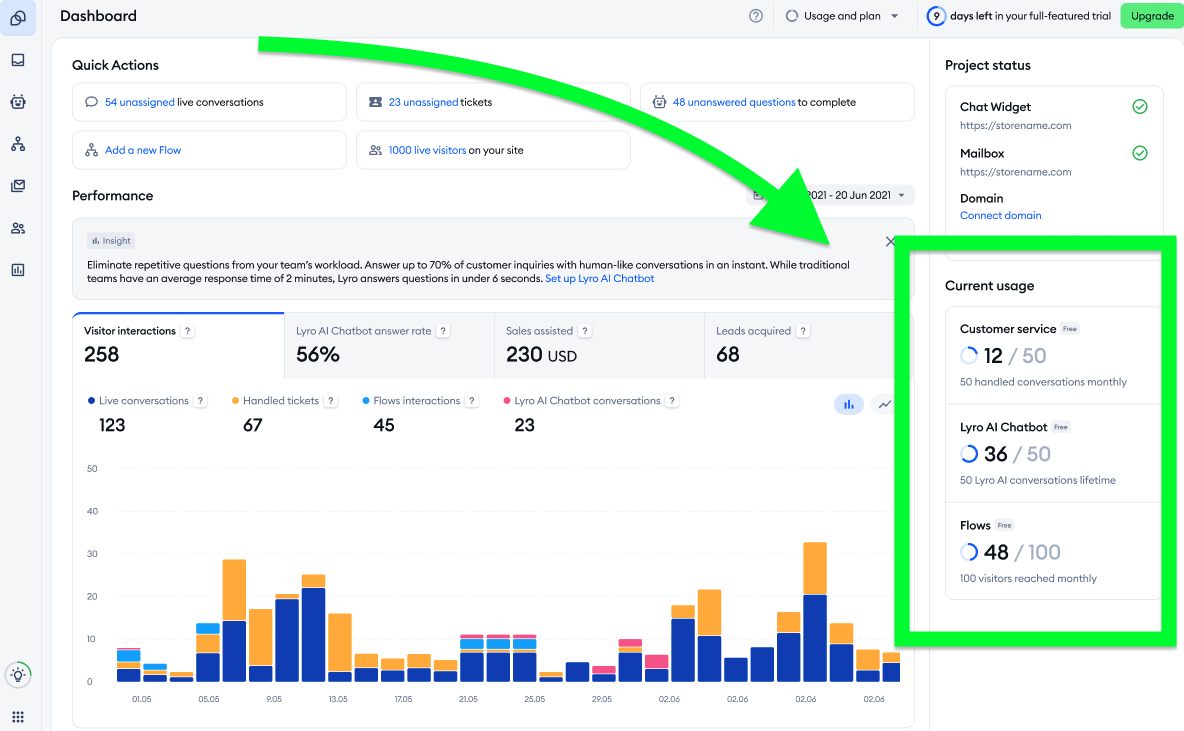This screenshot has height=731, width=1184.
Task: Open the apps grid at sidebar bottom
Action: [x=17, y=717]
